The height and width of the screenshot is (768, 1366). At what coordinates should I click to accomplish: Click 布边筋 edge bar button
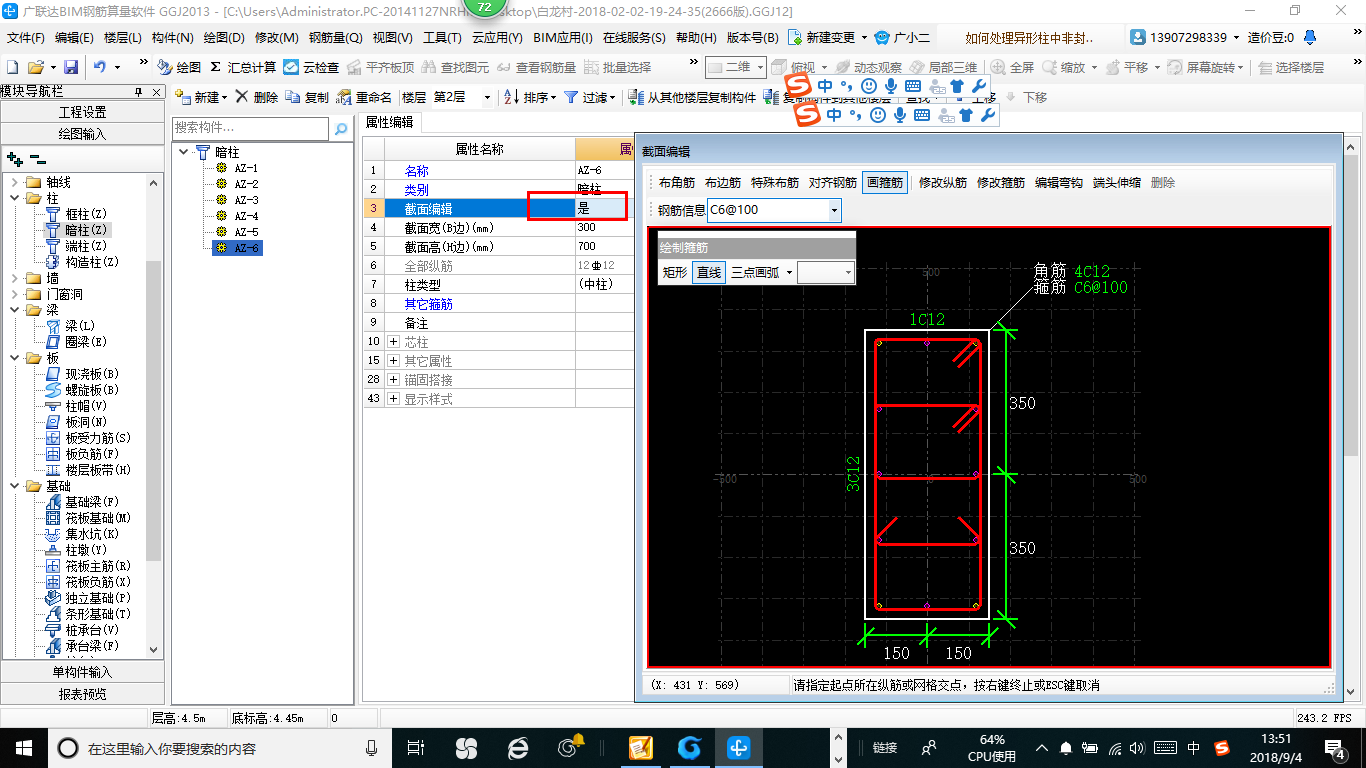pyautogui.click(x=723, y=183)
